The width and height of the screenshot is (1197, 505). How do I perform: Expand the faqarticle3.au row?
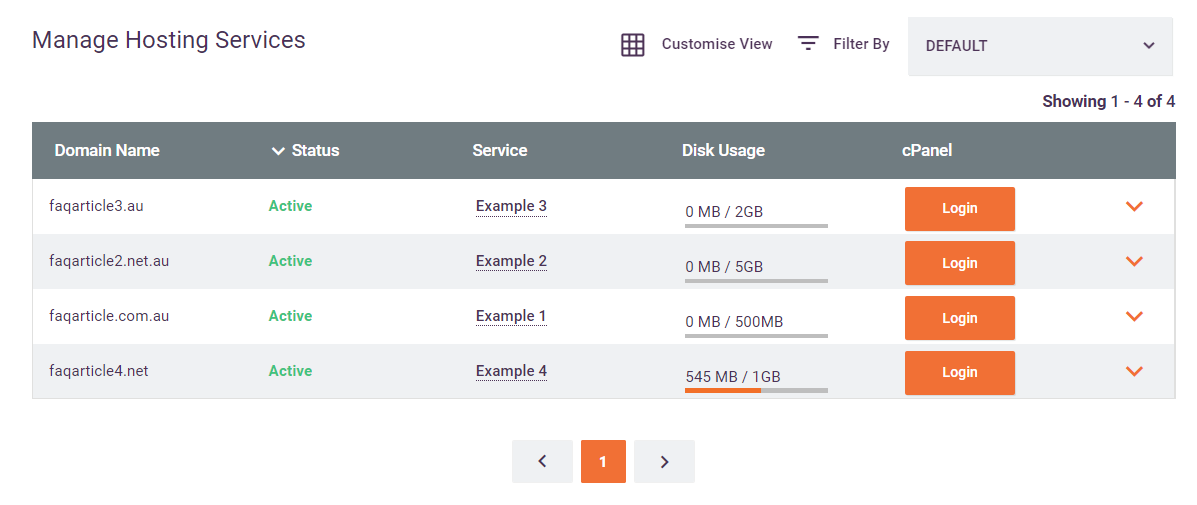pyautogui.click(x=1134, y=206)
